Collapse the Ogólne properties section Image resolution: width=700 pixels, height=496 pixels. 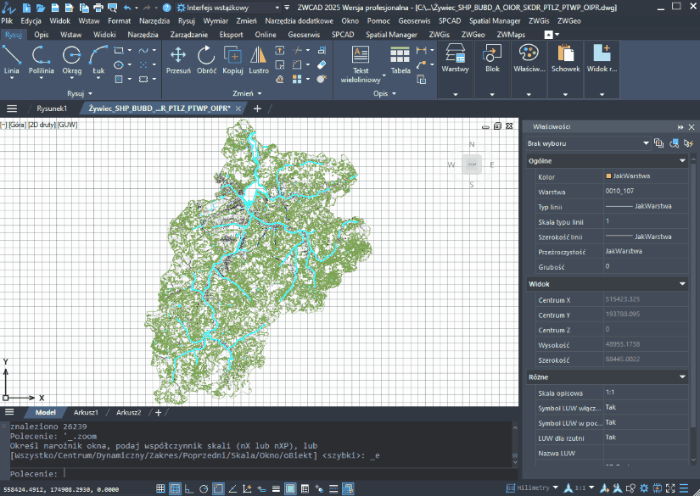tap(683, 160)
